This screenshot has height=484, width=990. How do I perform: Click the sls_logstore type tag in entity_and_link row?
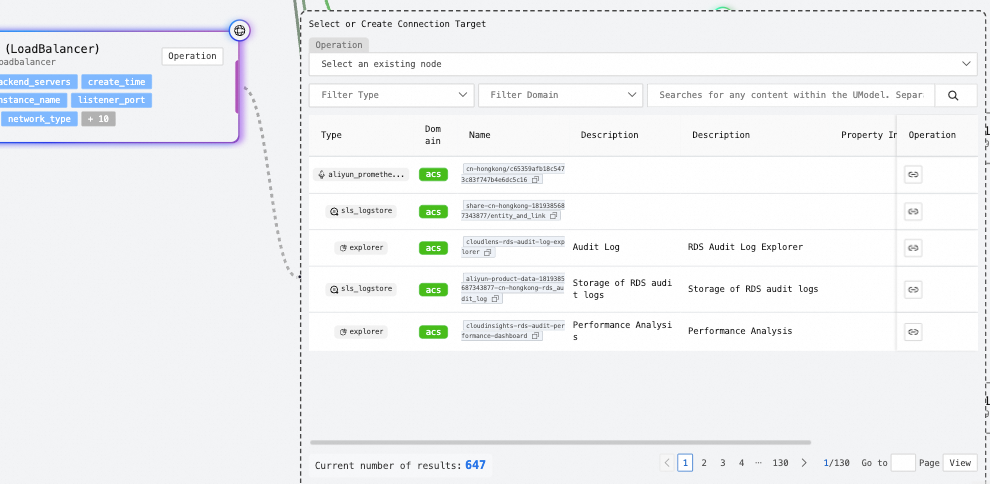click(x=361, y=211)
